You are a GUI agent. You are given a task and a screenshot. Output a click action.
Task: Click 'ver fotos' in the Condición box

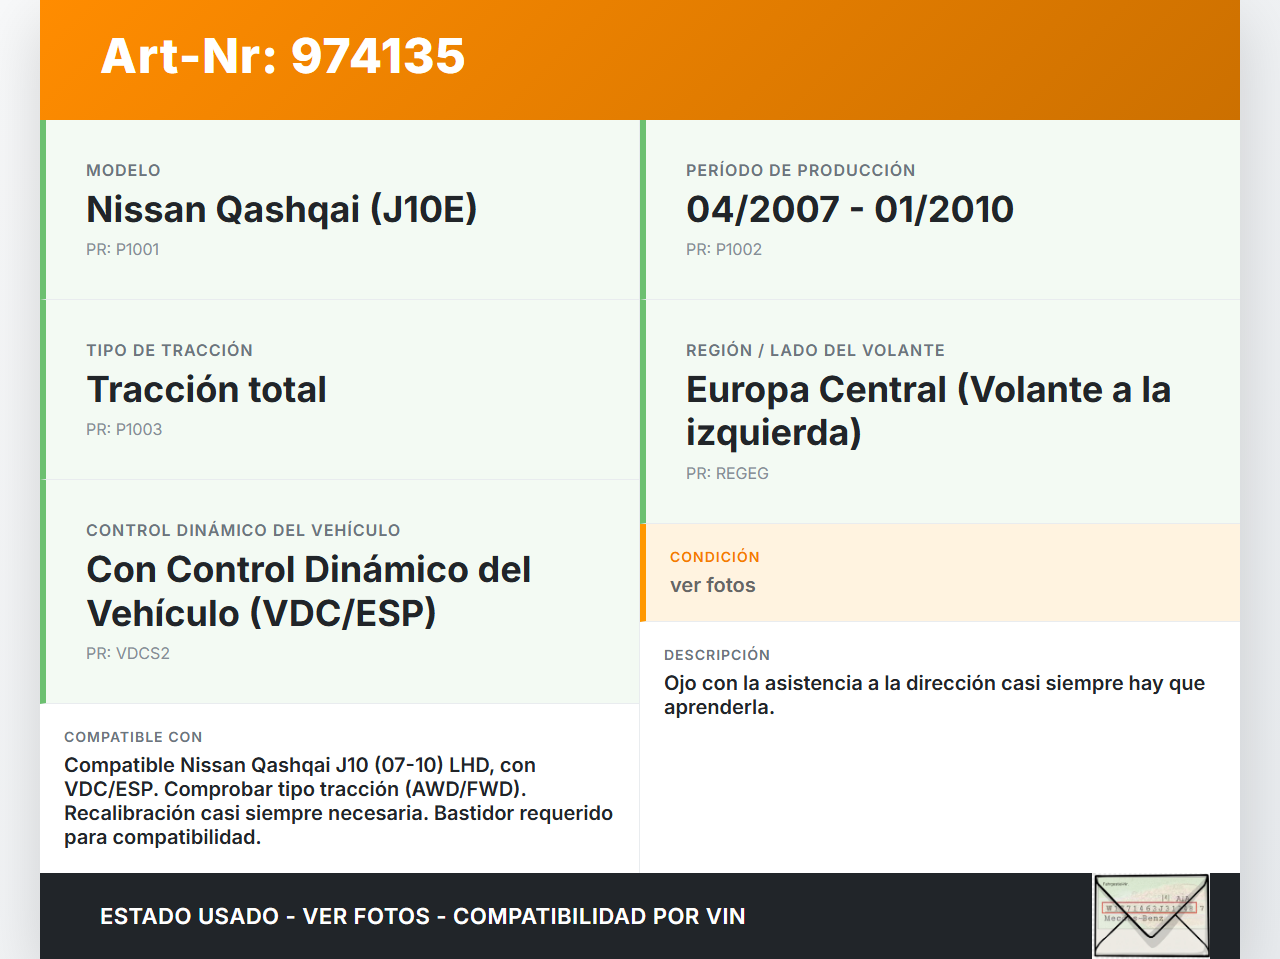(712, 586)
